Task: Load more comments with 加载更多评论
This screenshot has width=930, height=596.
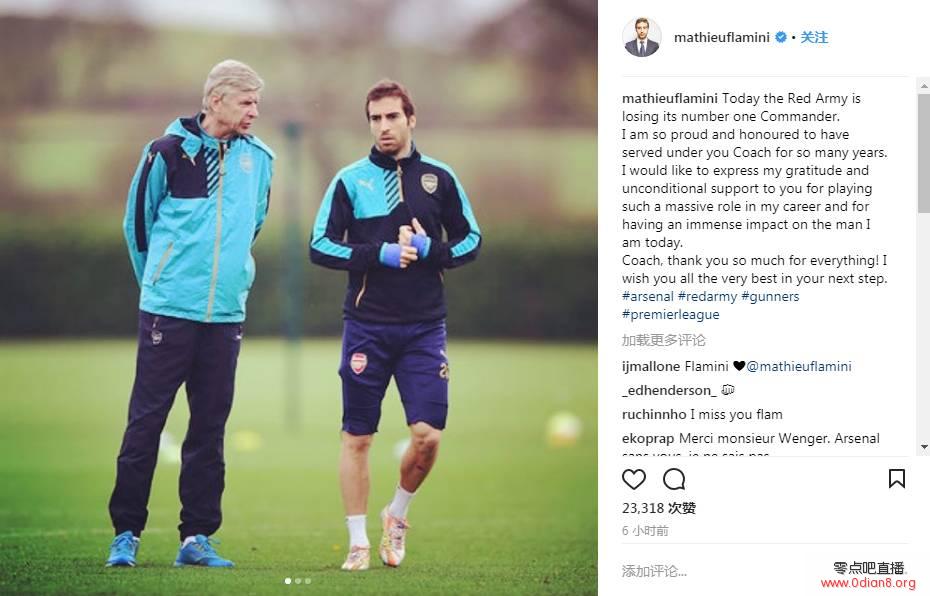Action: pyautogui.click(x=664, y=340)
